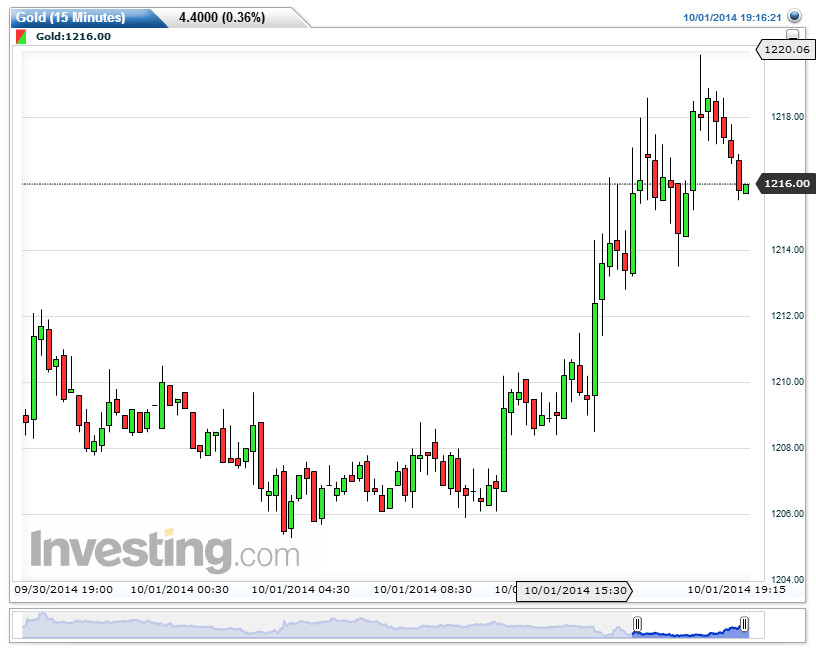Click the 4.4000 (0.36%) change value
Viewport: 816px width, 651px height.
[222, 17]
